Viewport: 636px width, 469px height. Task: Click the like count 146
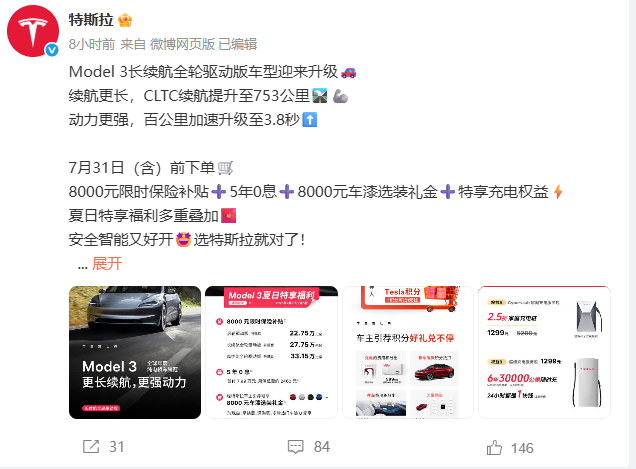(x=522, y=448)
